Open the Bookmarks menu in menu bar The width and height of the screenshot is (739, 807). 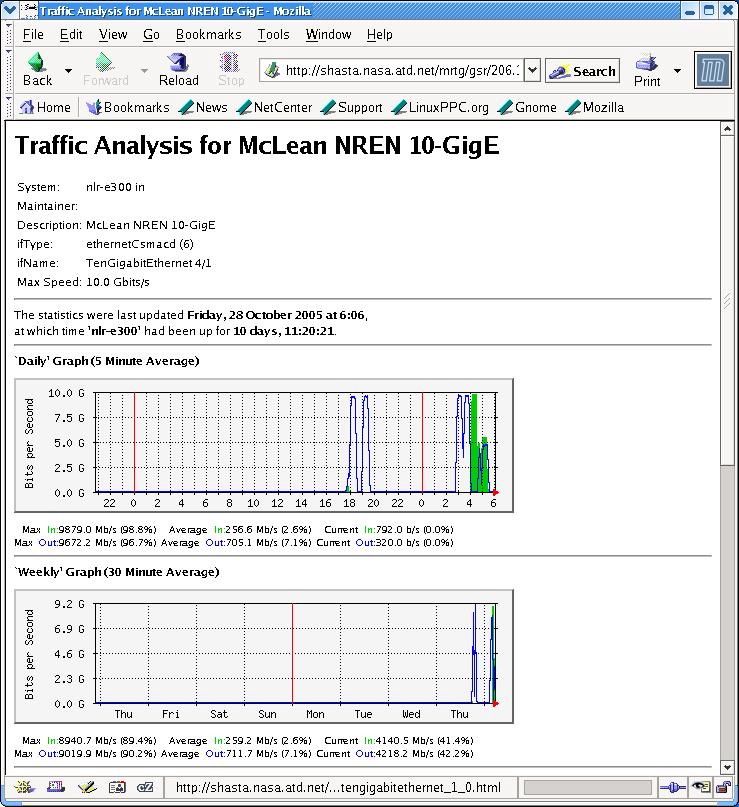pos(208,34)
